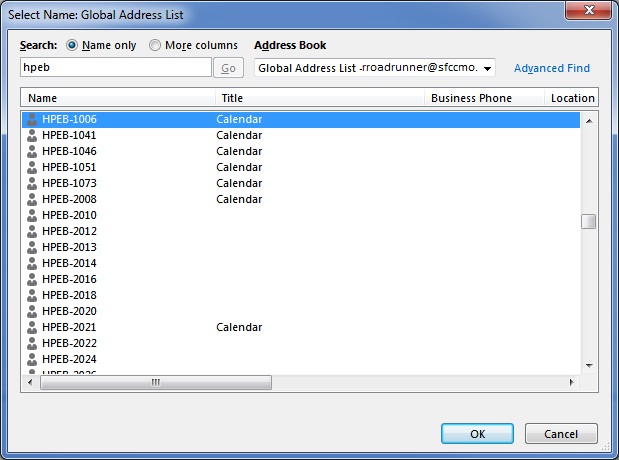Click the contact icon next to HPEB-1041
Viewport: 619px width, 460px height.
pos(32,135)
